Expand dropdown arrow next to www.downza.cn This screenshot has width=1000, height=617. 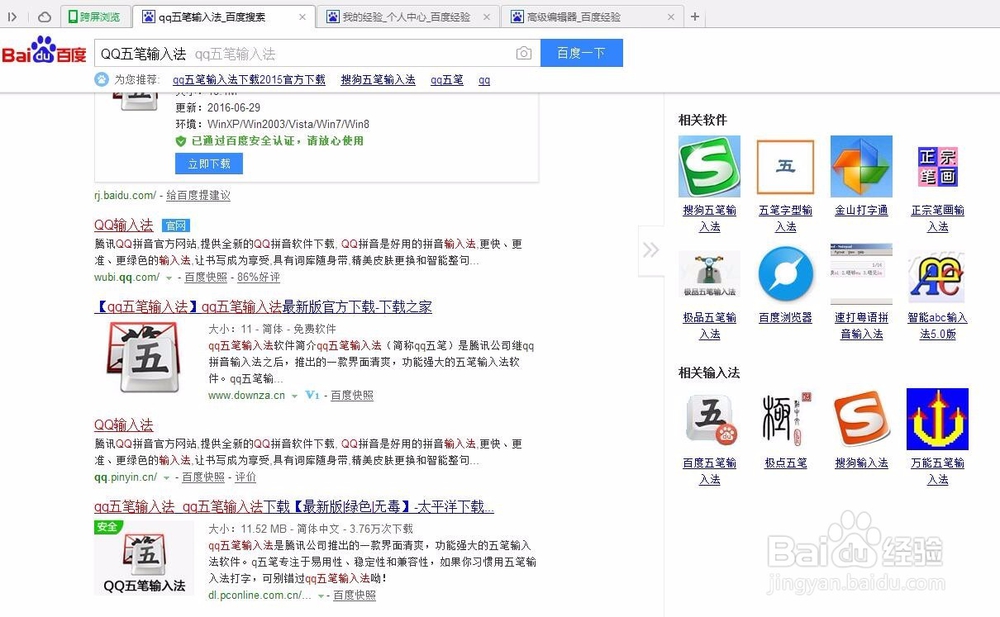coord(295,396)
